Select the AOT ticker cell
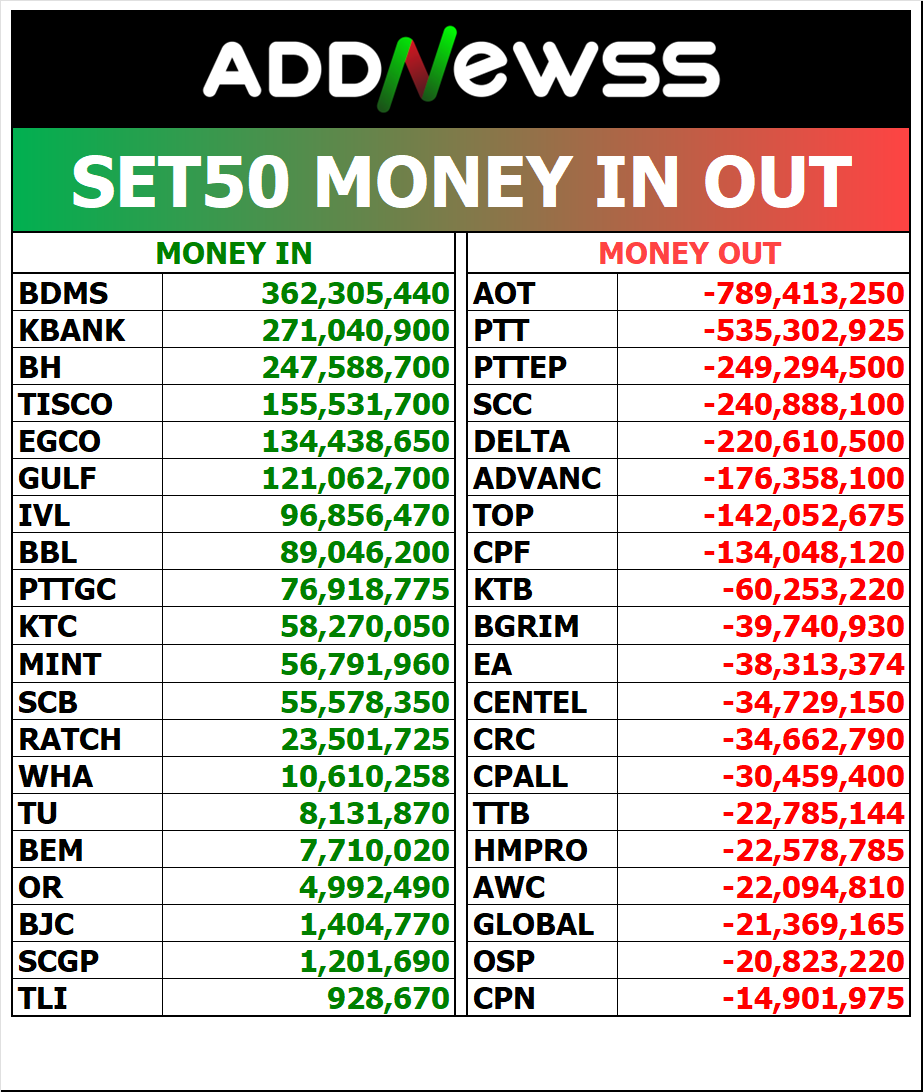The height and width of the screenshot is (1092, 923). [504, 293]
